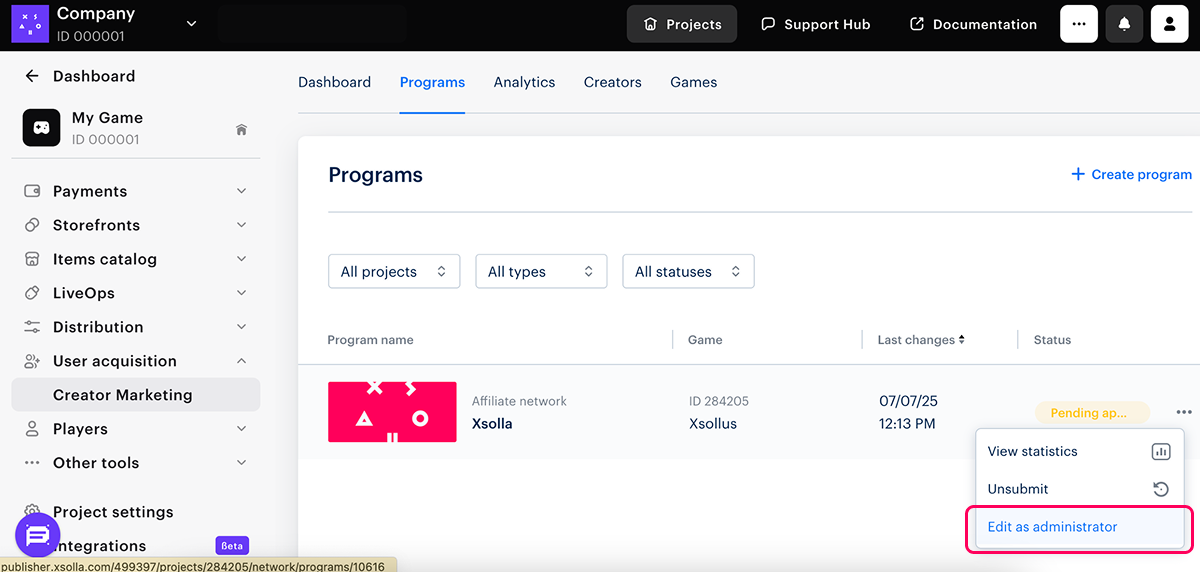The height and width of the screenshot is (572, 1200).
Task: Open the chat support bubble icon
Action: [38, 536]
